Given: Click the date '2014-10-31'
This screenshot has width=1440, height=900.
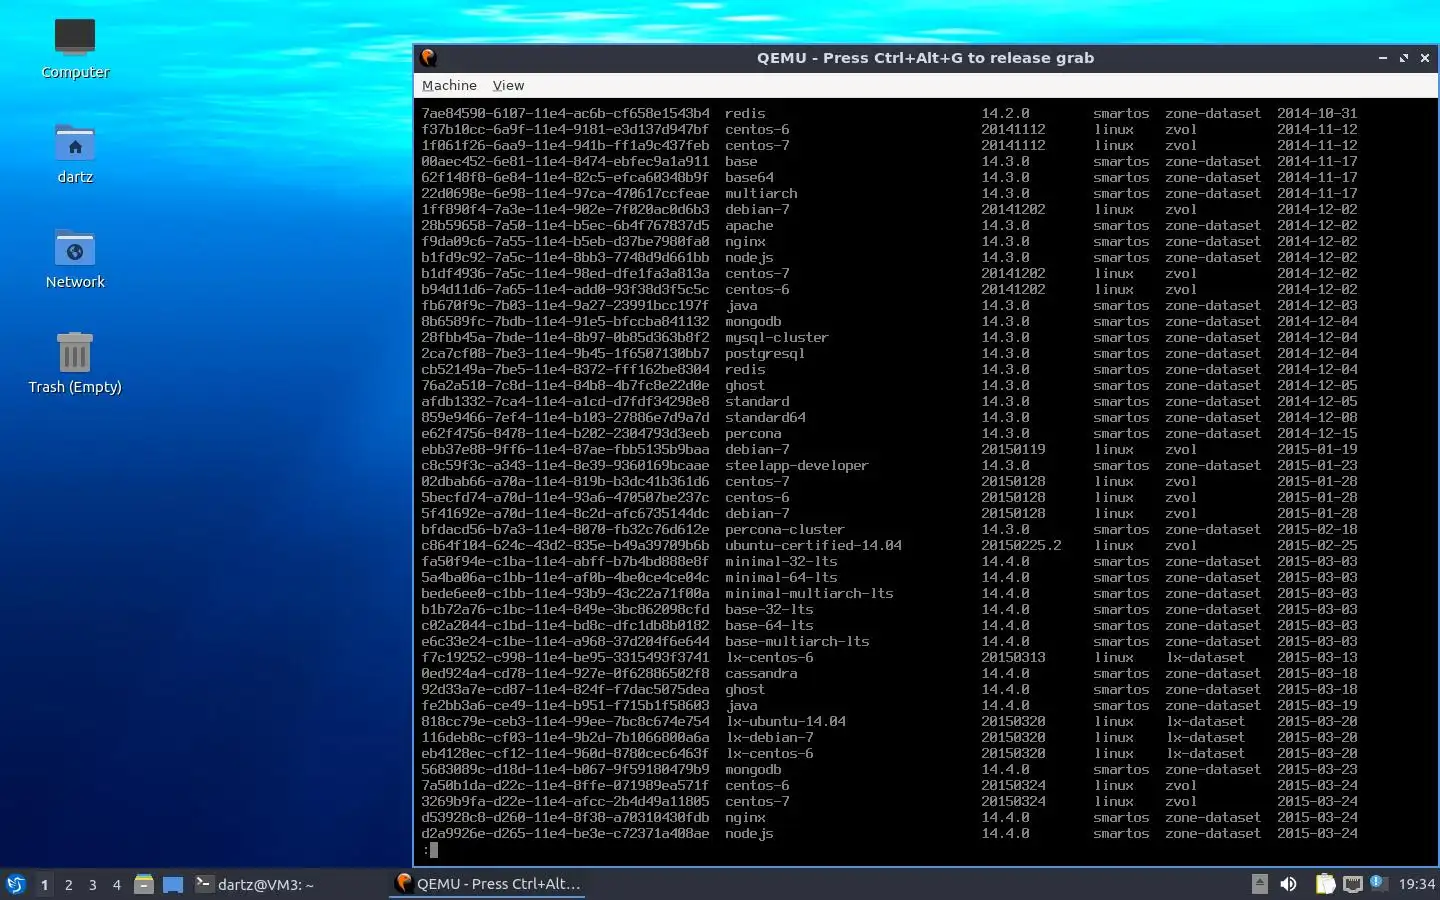Looking at the screenshot, I should 1317,113.
